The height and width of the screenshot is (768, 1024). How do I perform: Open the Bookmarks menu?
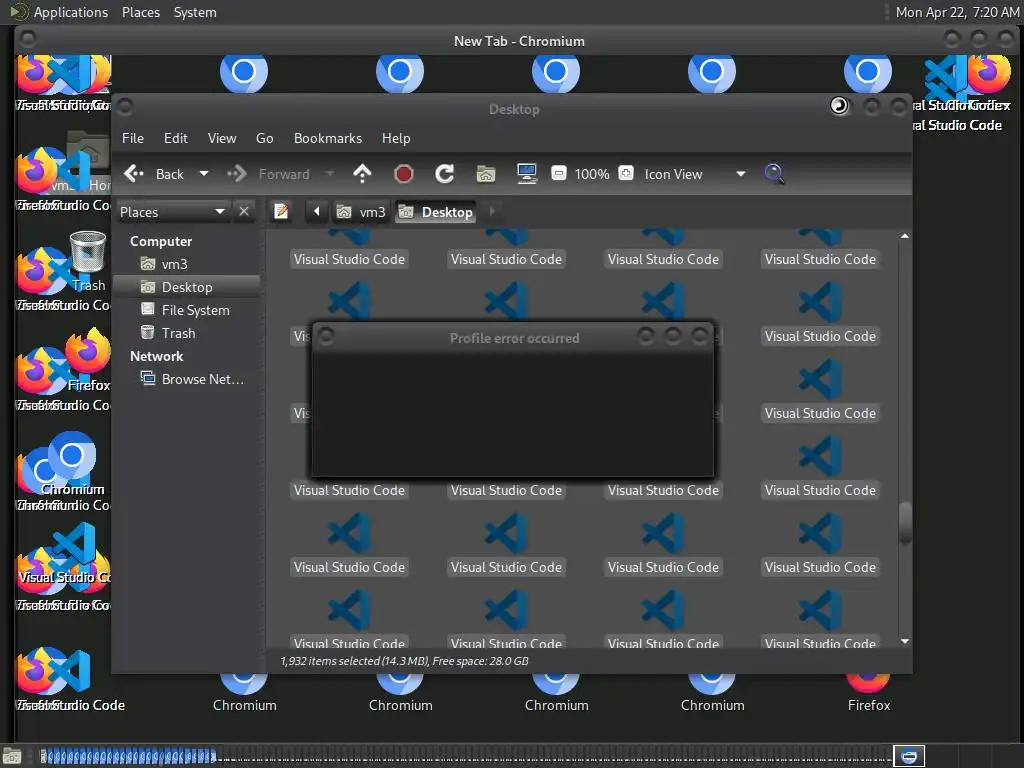328,138
